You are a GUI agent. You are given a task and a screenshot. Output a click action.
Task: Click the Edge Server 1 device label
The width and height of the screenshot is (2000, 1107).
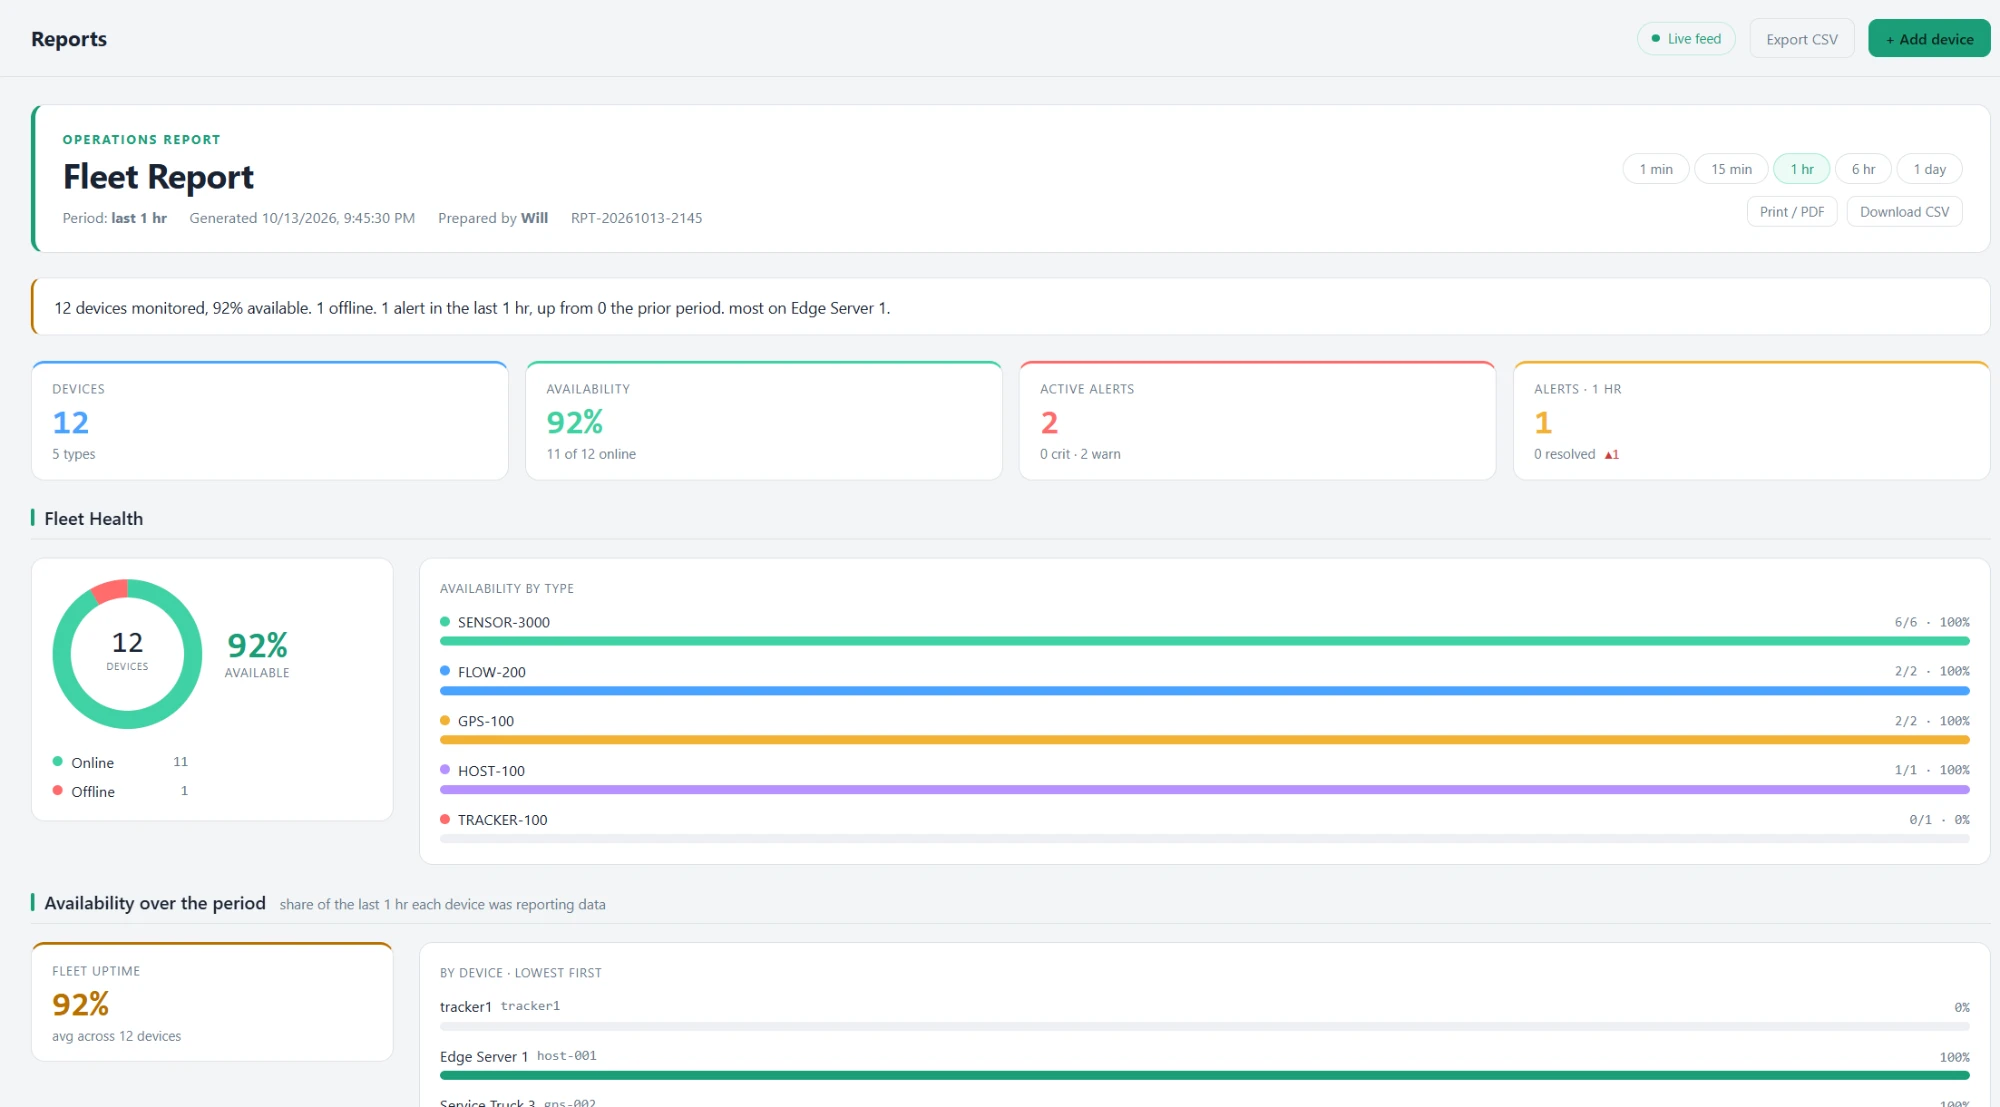(483, 1057)
